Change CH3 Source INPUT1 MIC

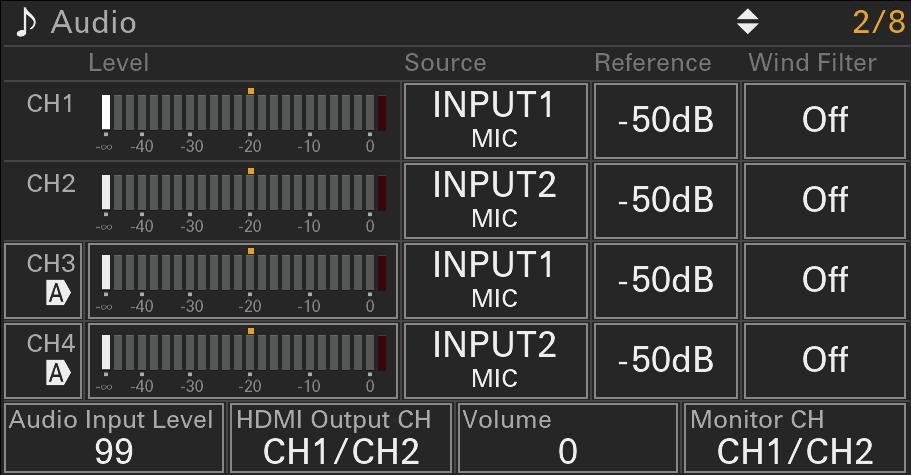(x=495, y=280)
